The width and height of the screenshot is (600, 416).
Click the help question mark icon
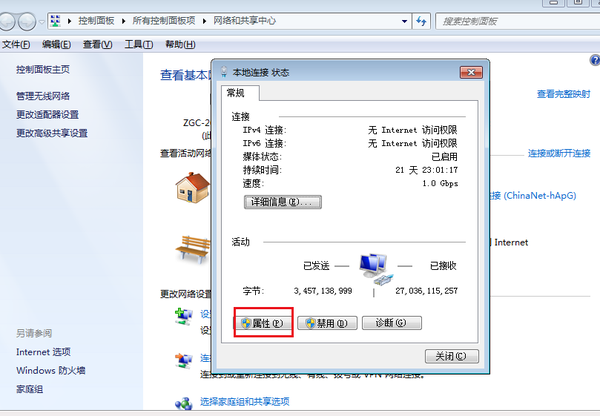(x=595, y=60)
